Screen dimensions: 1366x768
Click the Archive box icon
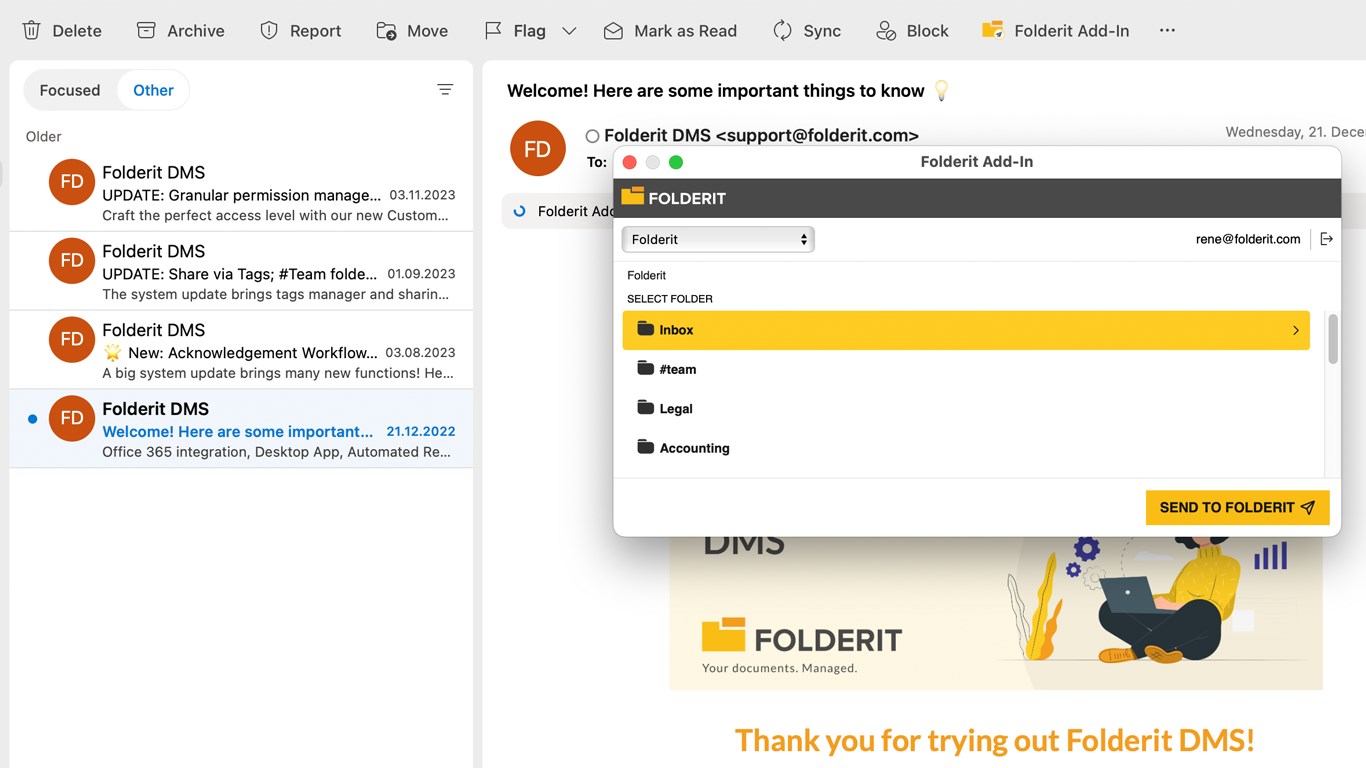[146, 31]
